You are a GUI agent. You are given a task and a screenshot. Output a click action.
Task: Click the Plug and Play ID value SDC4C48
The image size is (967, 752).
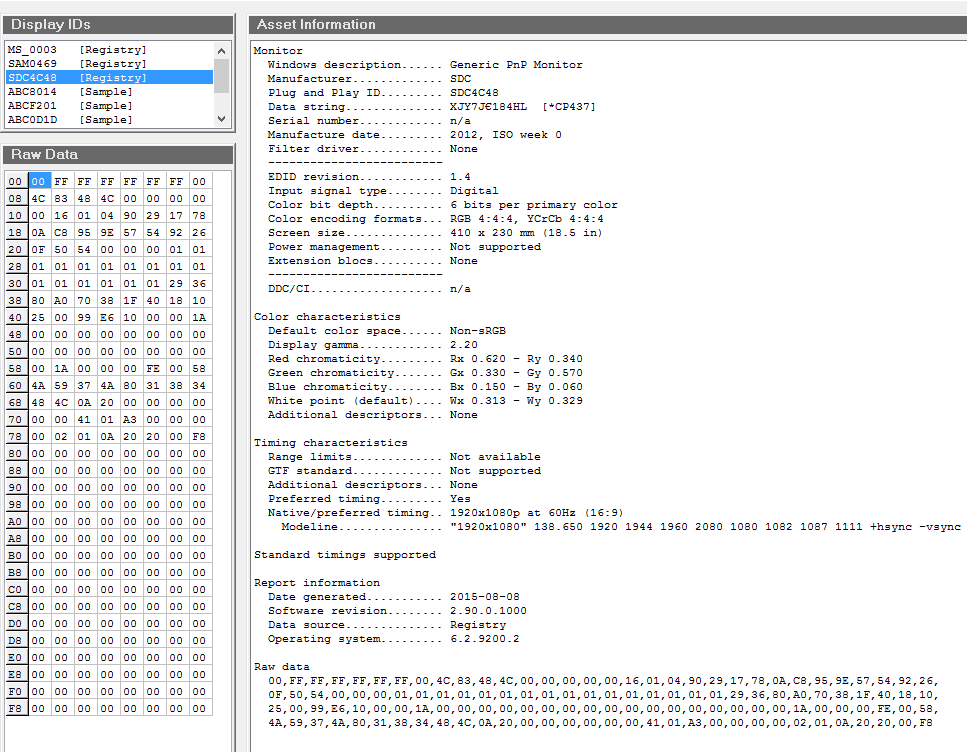point(474,93)
